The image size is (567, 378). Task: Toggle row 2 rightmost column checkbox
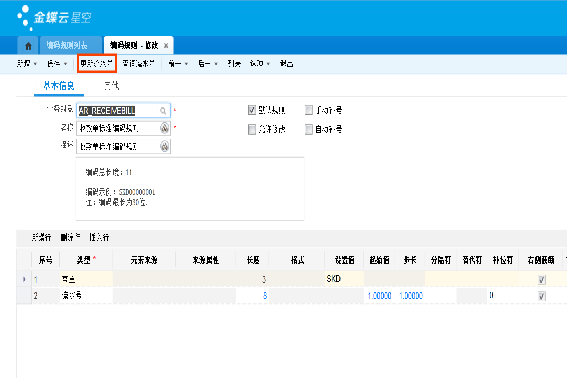pos(541,296)
